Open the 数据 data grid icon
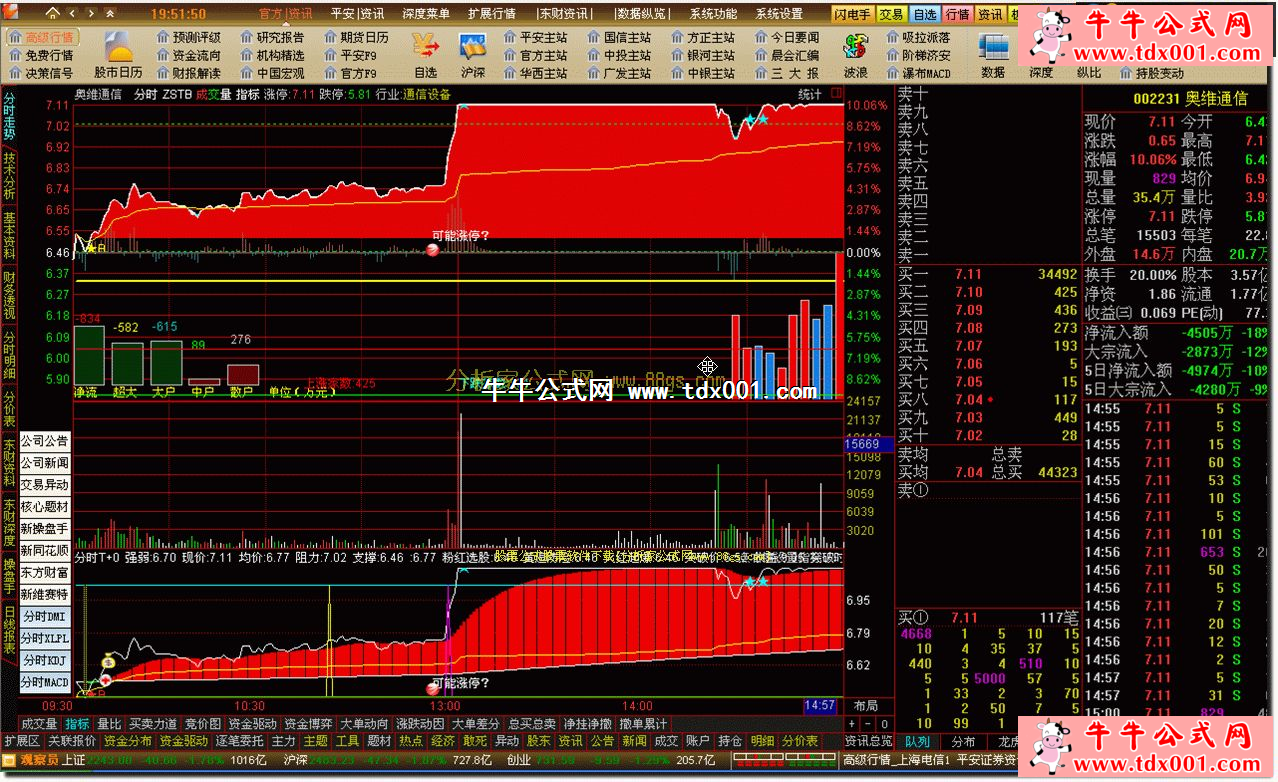Screen dimensions: 1278x782 coord(993,54)
